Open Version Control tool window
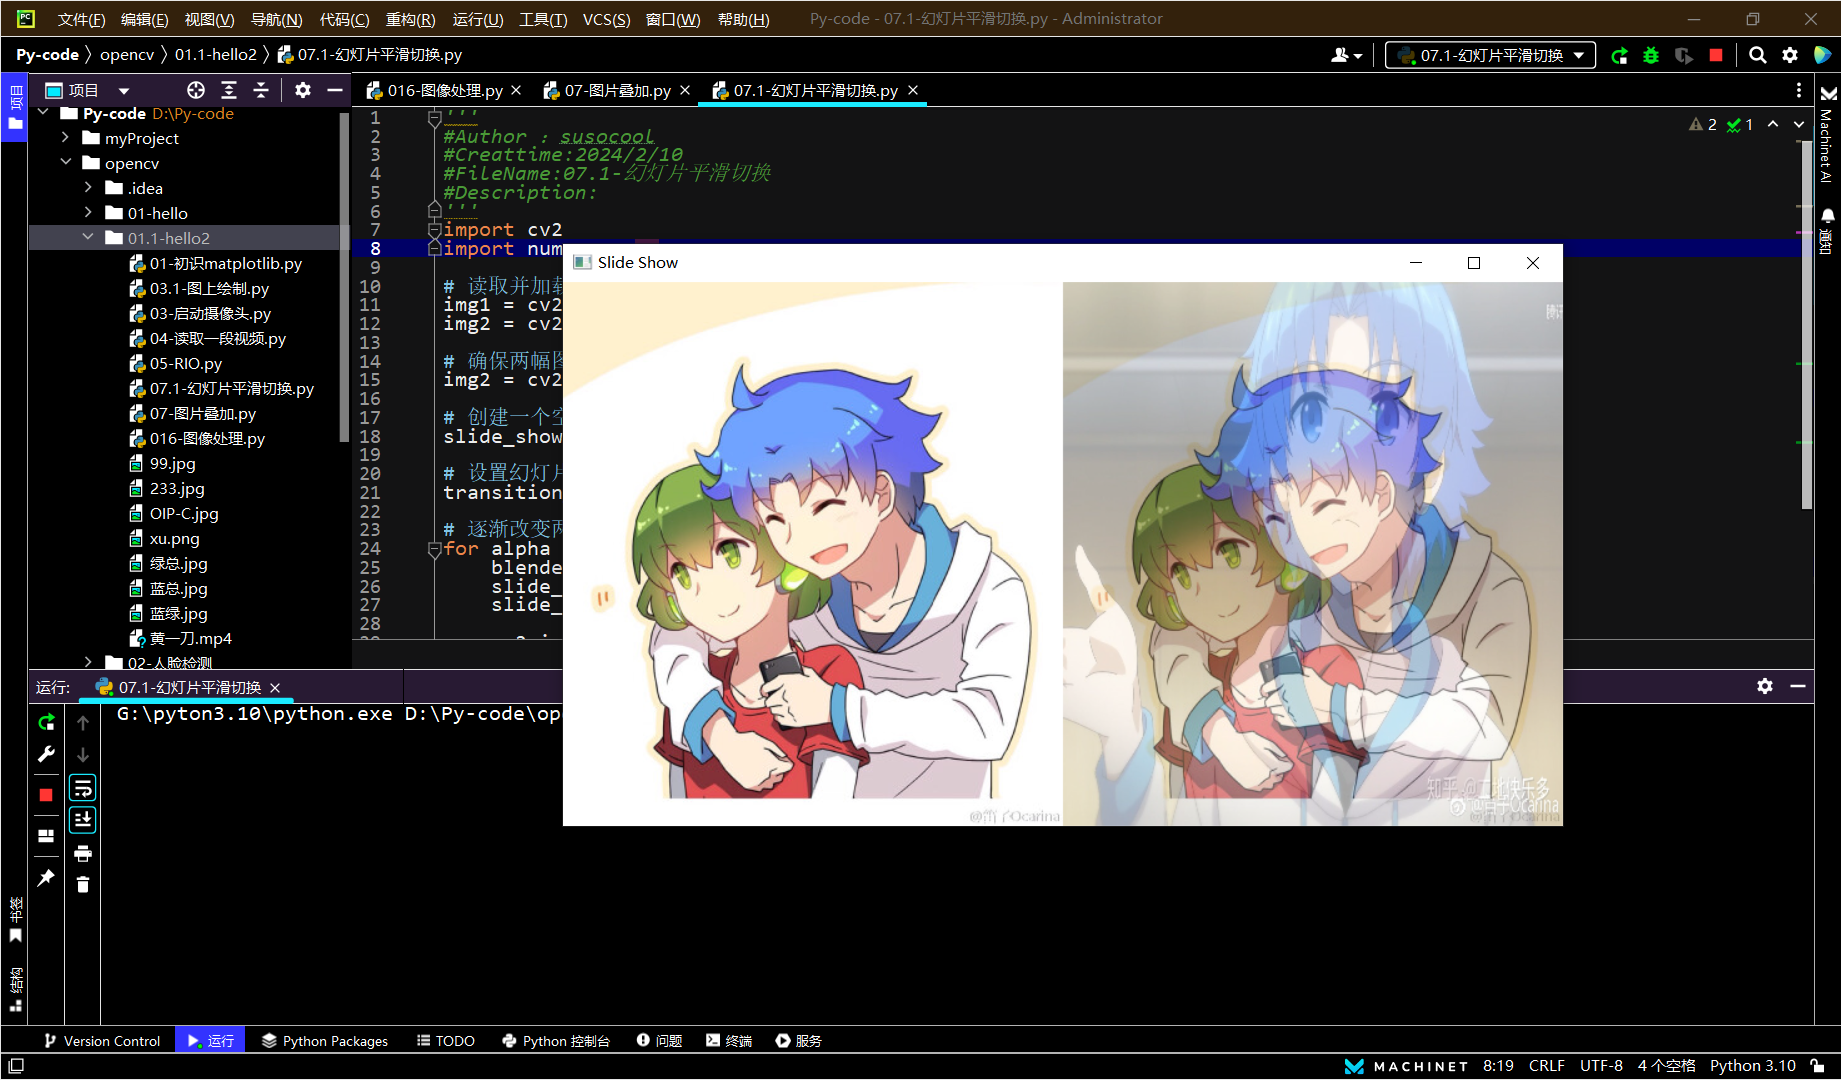Image resolution: width=1841 pixels, height=1080 pixels. [101, 1041]
